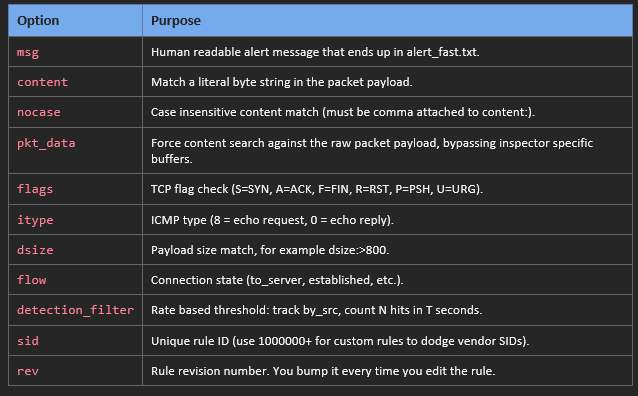The width and height of the screenshot is (638, 396).
Task: Click the 'Unique rule ID' description
Action: click(340, 341)
